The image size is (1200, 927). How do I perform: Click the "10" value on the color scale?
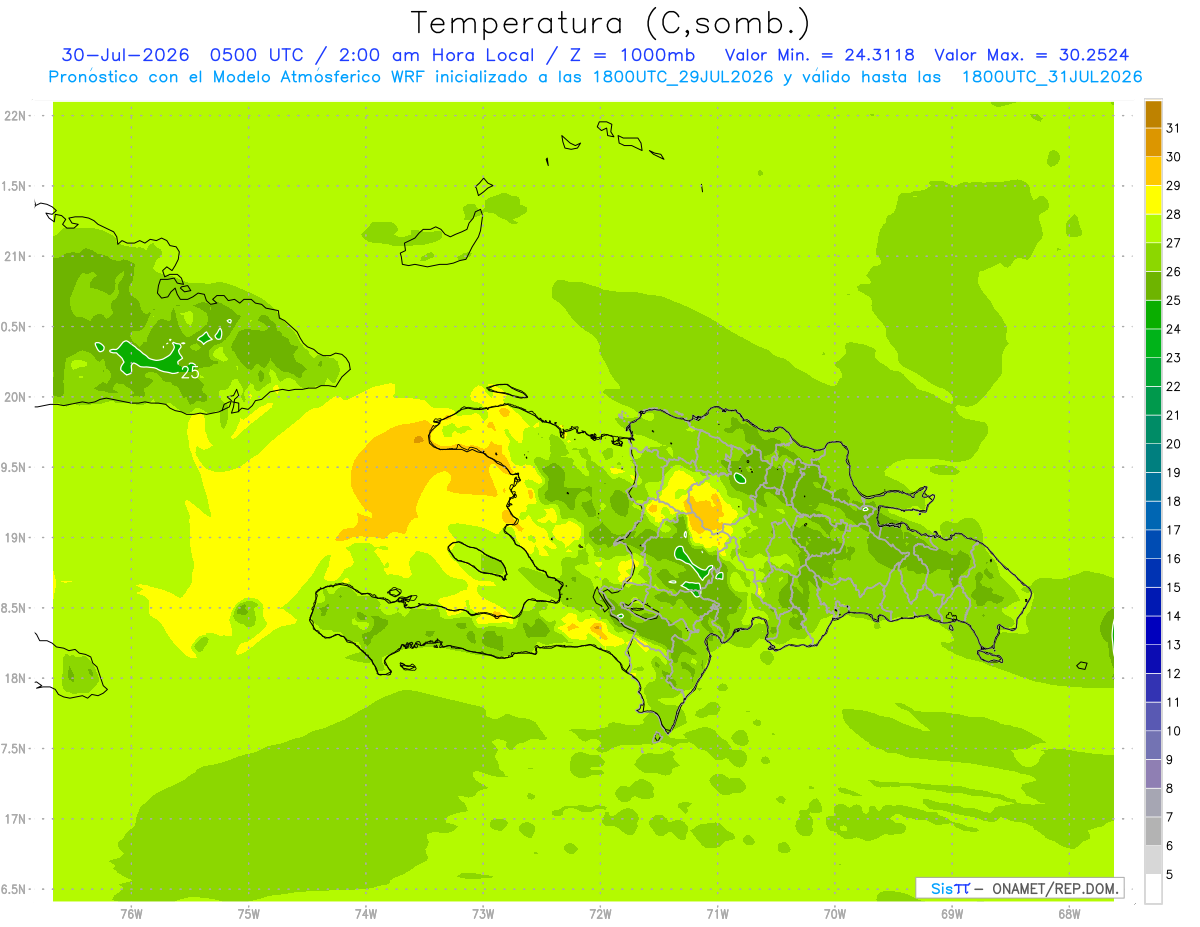pos(1174,731)
